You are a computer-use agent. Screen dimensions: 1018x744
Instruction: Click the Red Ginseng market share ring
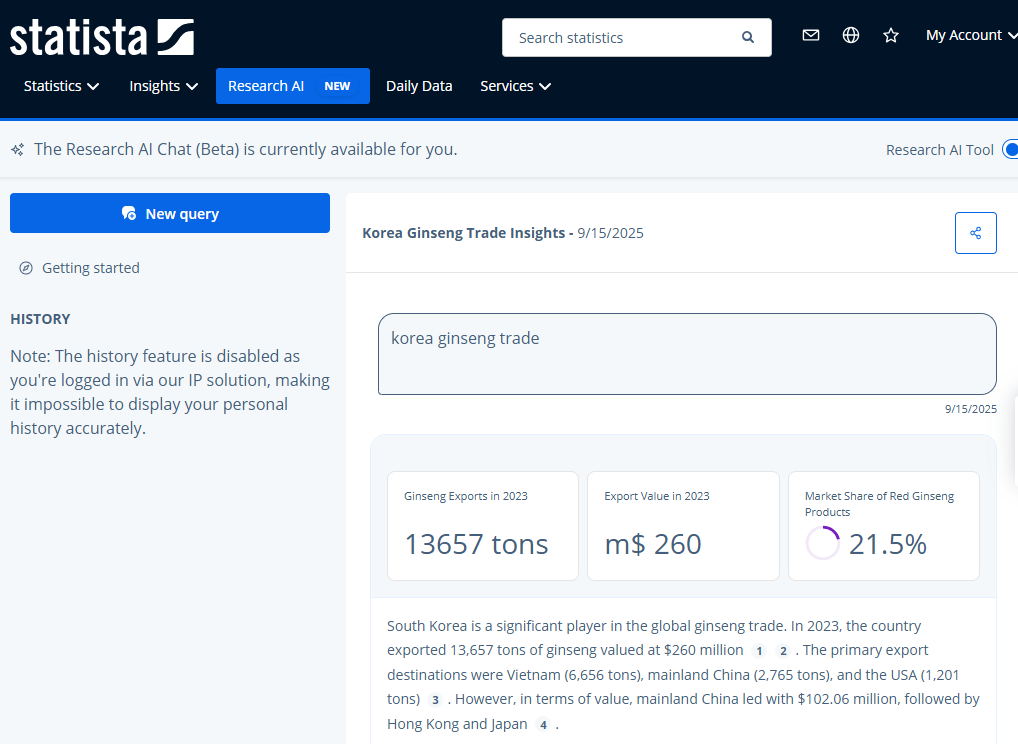click(822, 543)
